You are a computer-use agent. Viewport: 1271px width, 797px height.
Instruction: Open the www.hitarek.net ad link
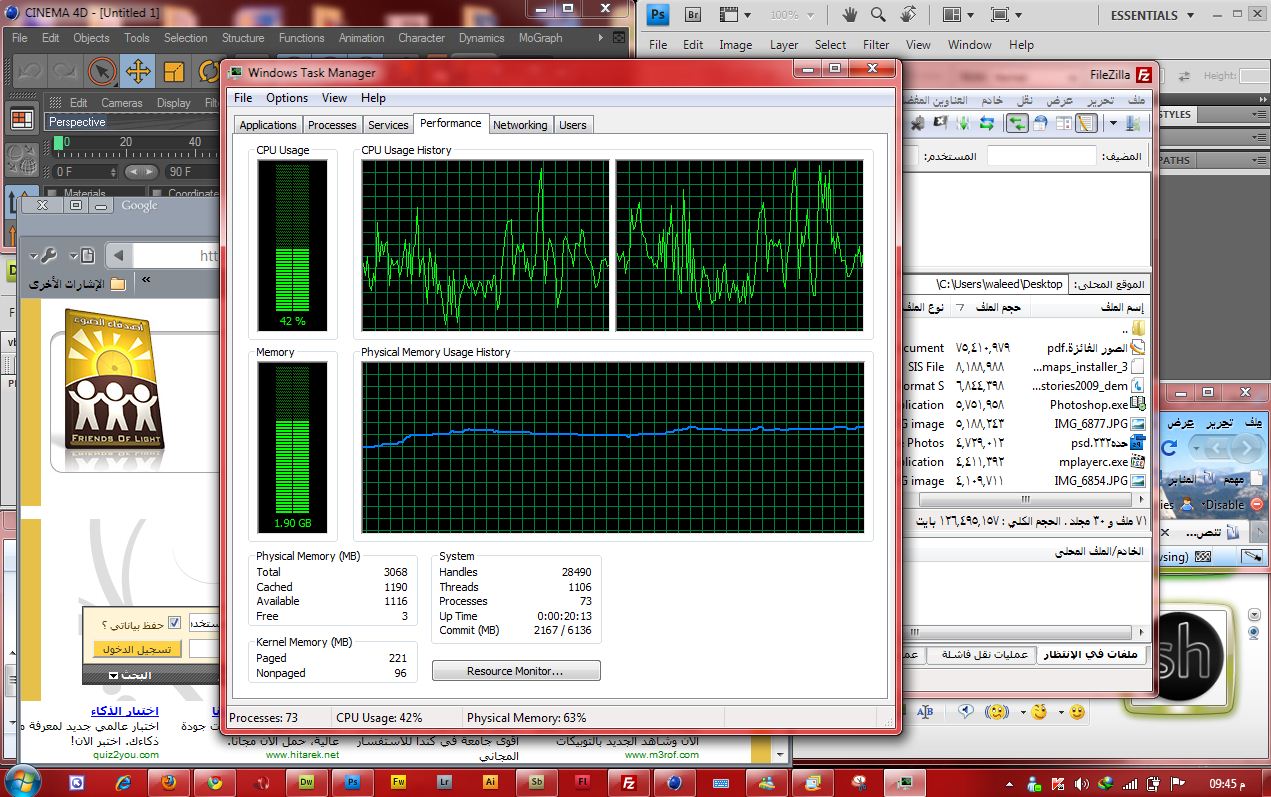pos(304,755)
